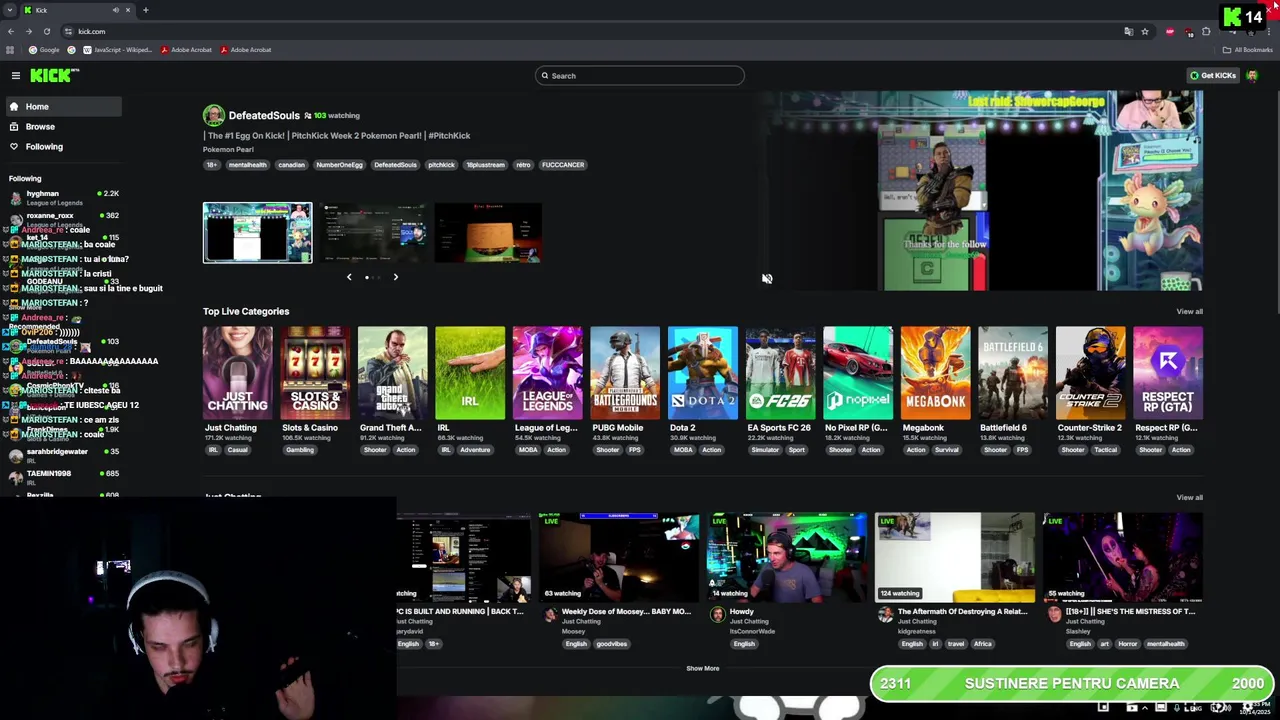Open EA Sports FC 26 category card
1280x720 pixels.
tap(780, 372)
